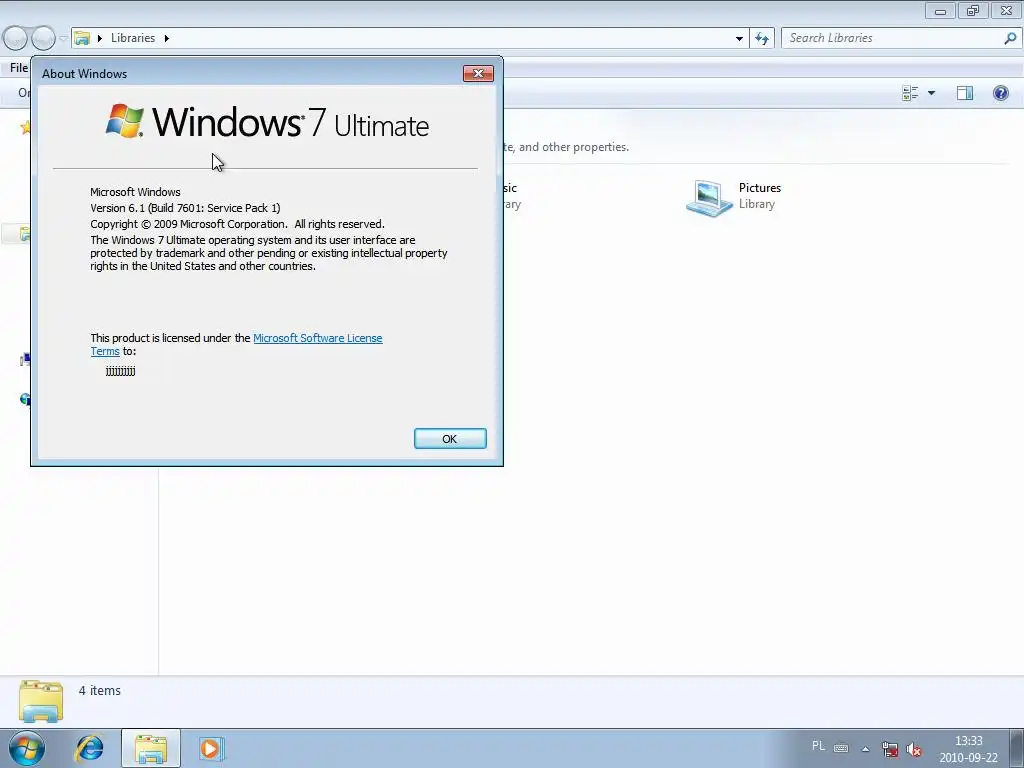Click the Libraries icon in details pane
1024x768 pixels.
(41, 701)
